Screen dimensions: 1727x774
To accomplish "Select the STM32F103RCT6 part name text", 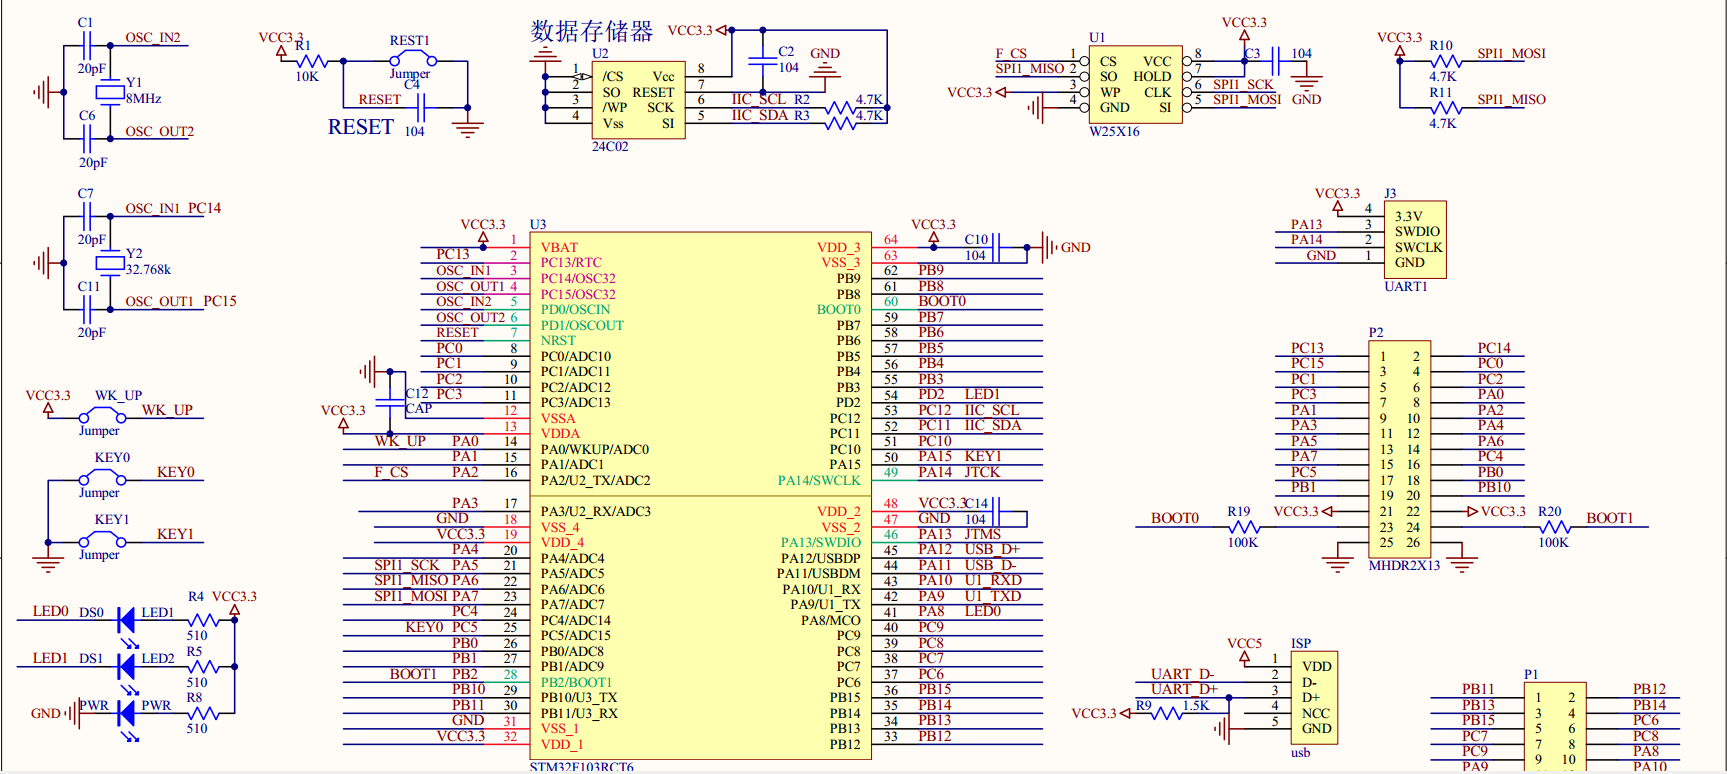I will point(581,767).
